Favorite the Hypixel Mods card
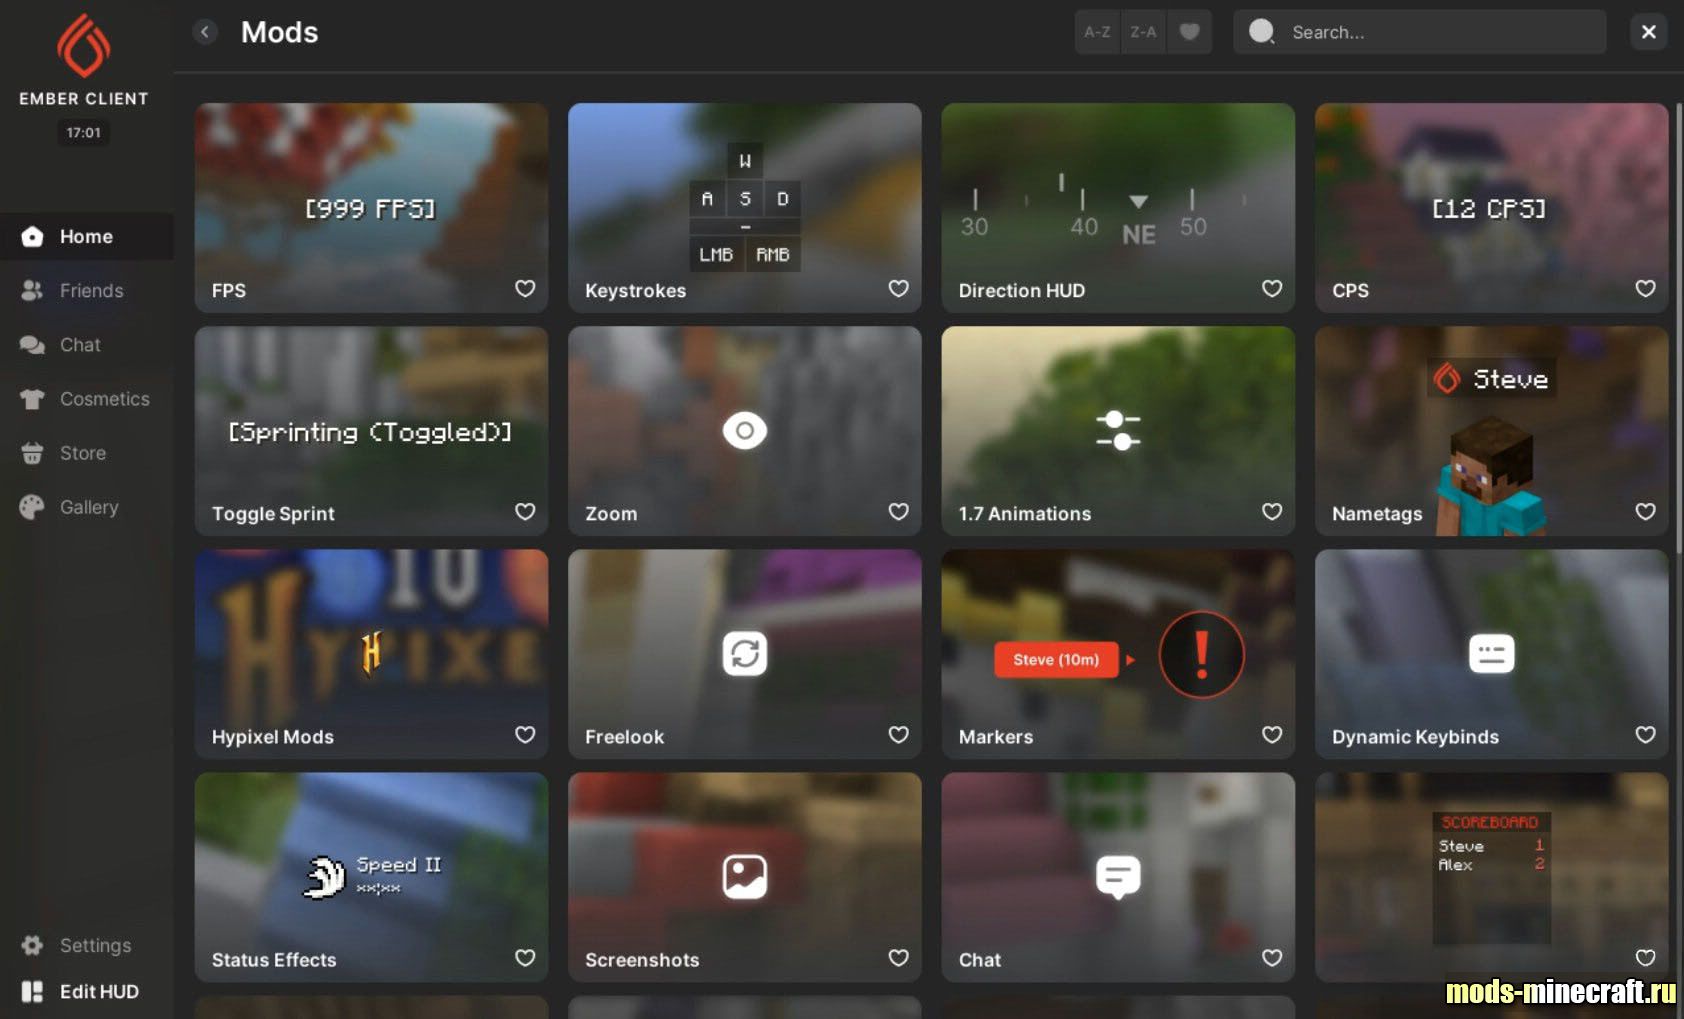The height and width of the screenshot is (1019, 1684). 525,735
